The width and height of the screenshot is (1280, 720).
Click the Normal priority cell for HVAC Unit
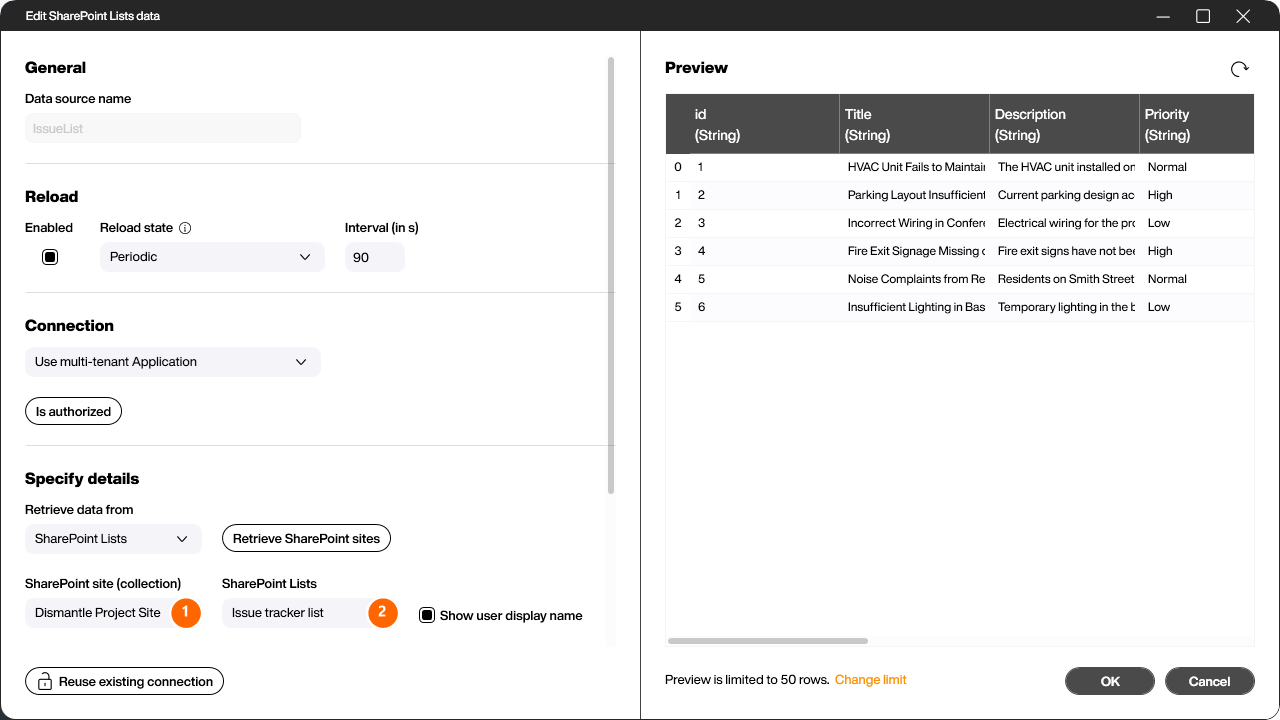coord(1196,167)
